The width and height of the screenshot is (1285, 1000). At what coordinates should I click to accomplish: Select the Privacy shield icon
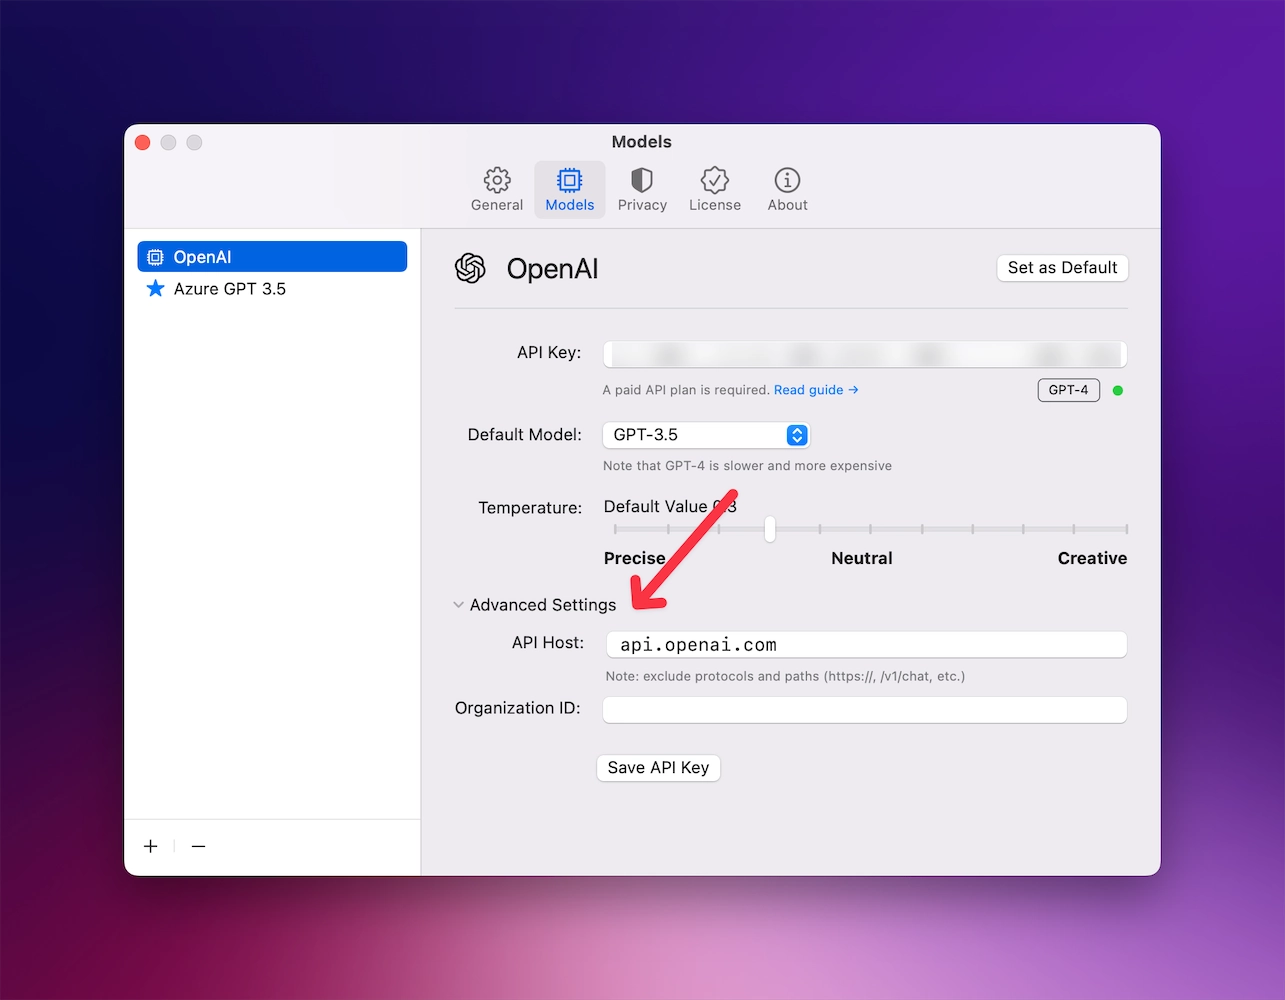641,182
